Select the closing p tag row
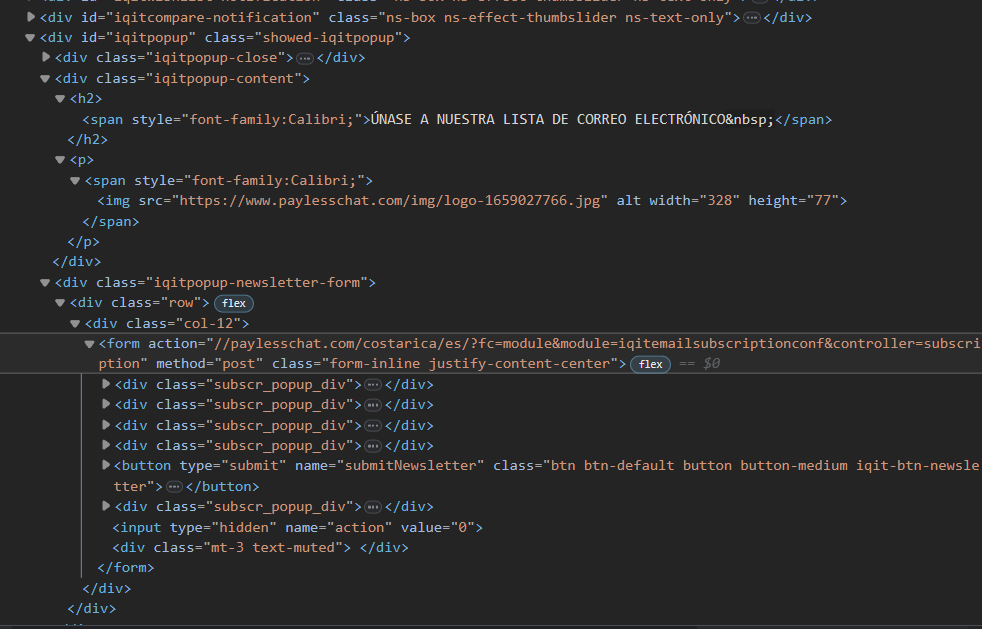Viewport: 982px width, 629px height. tap(83, 241)
